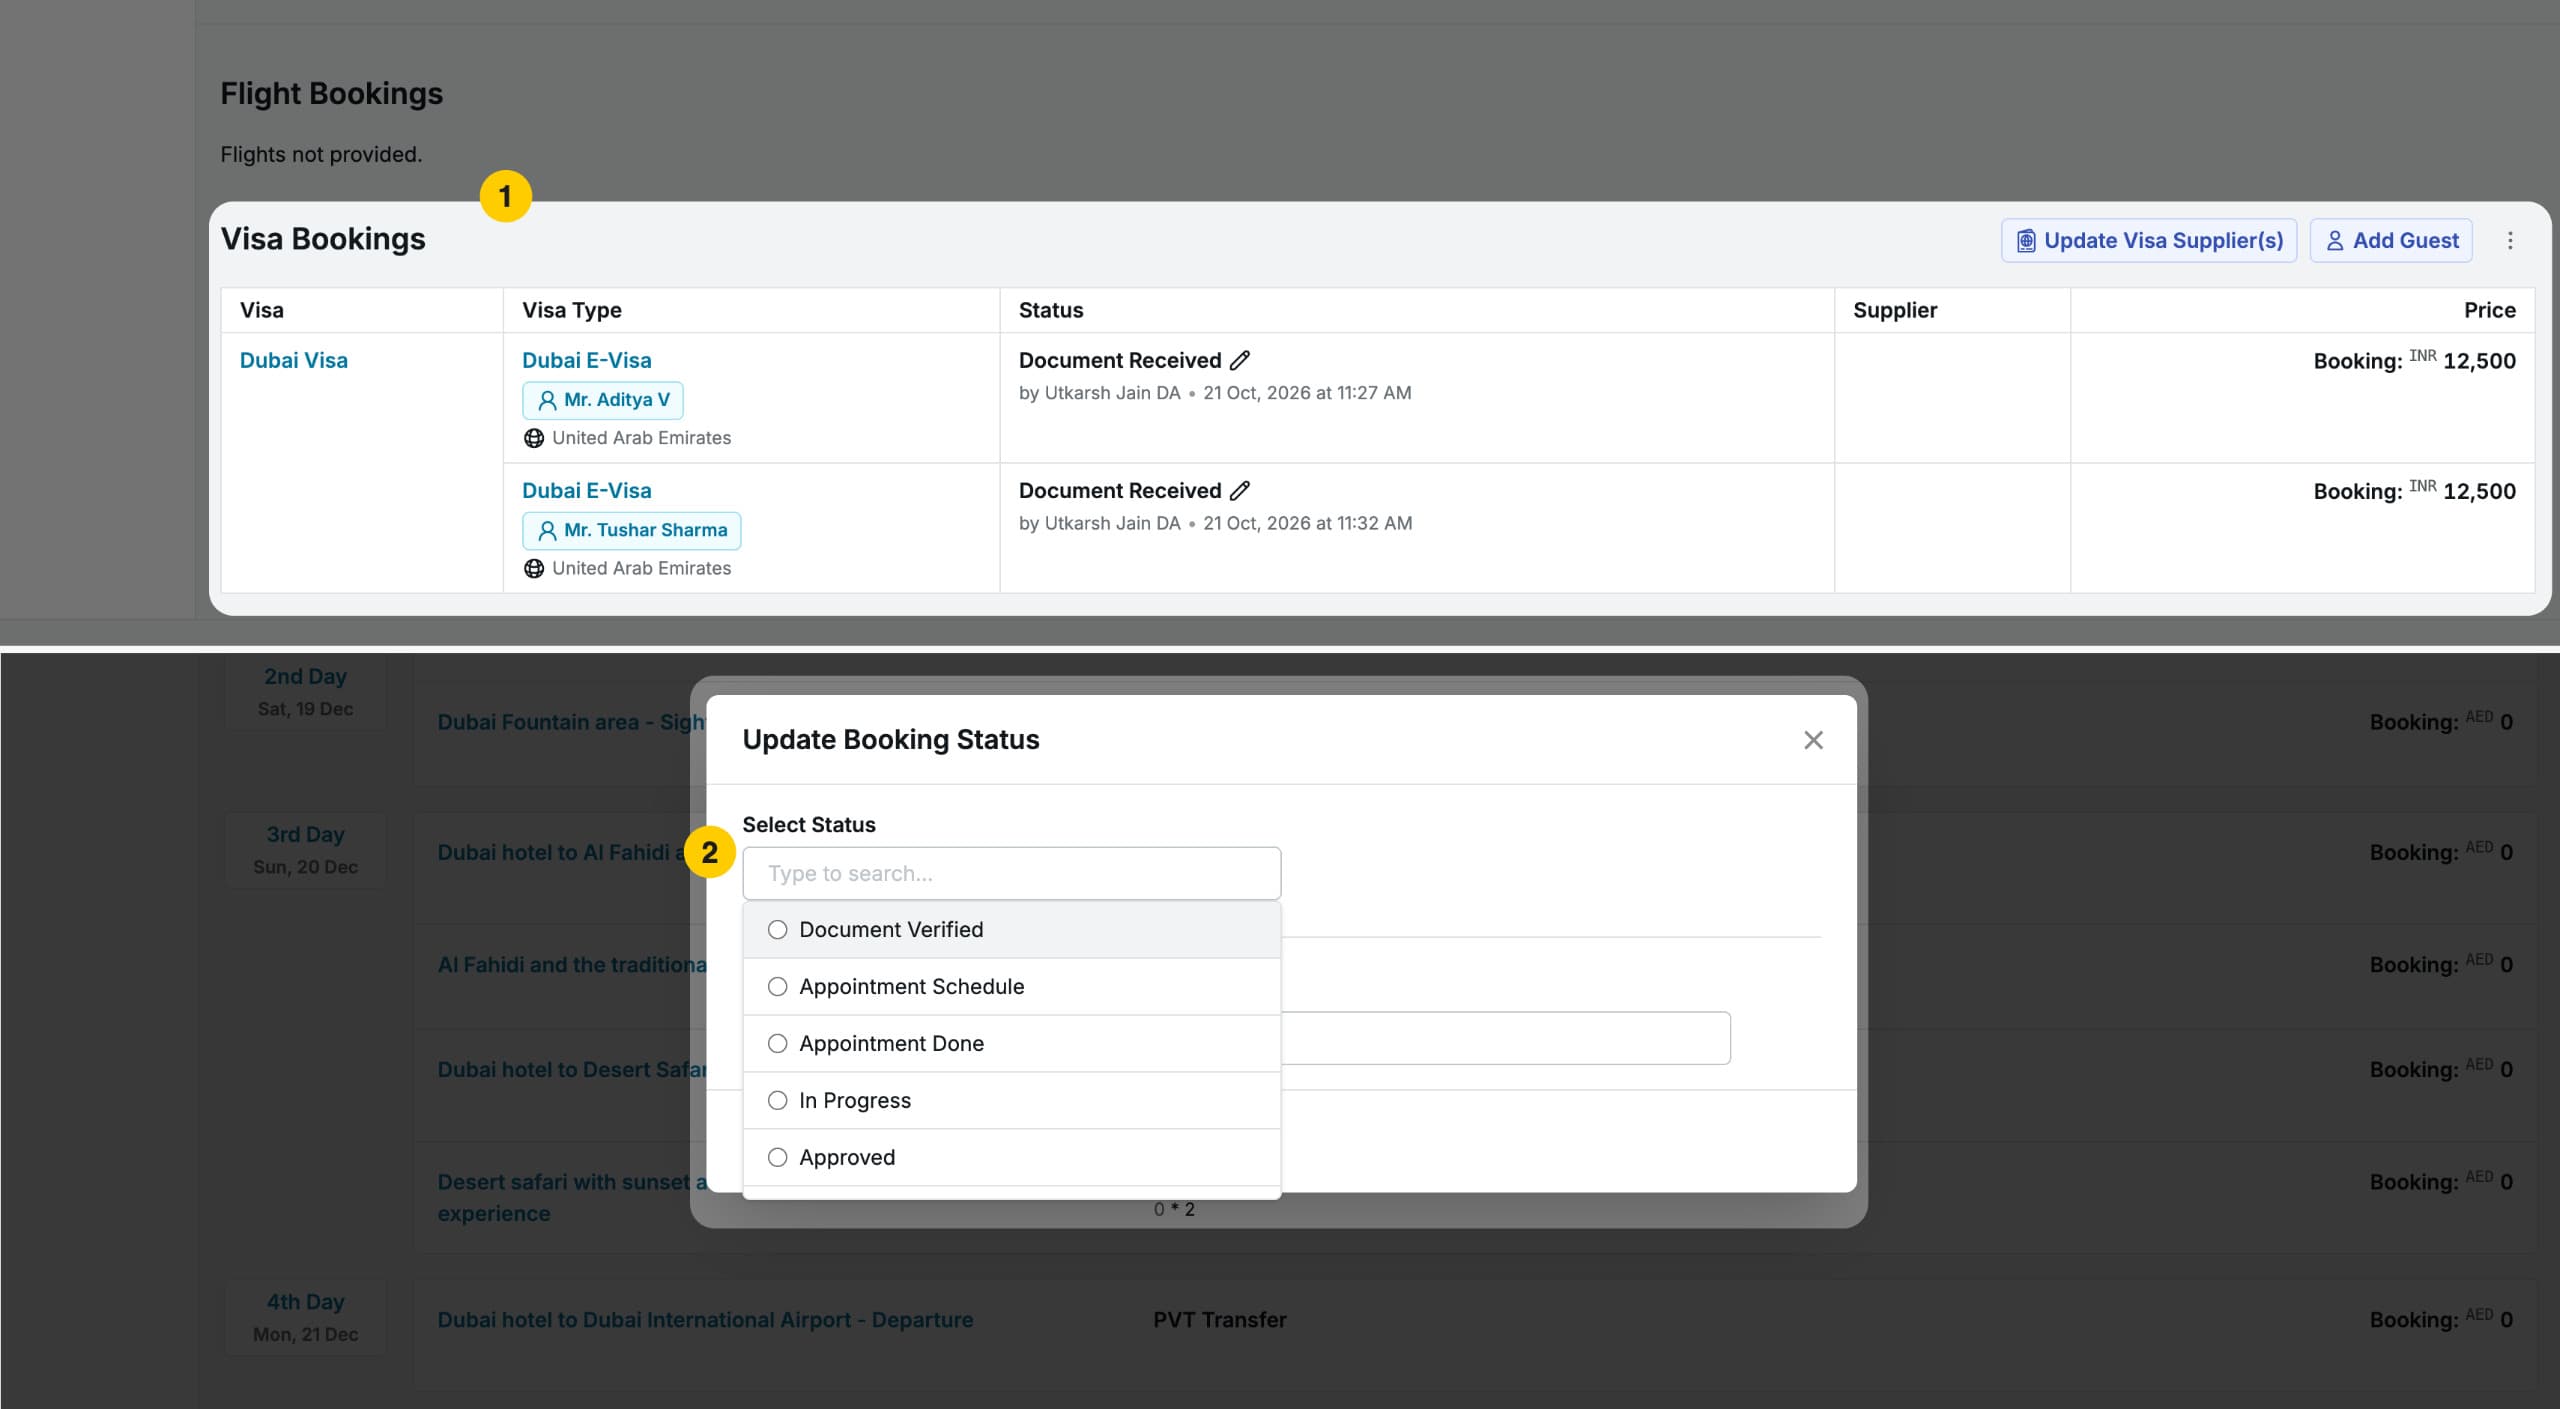Select the Appointment Schedule radio option
Screen dimensions: 2560x1409
(x=777, y=987)
